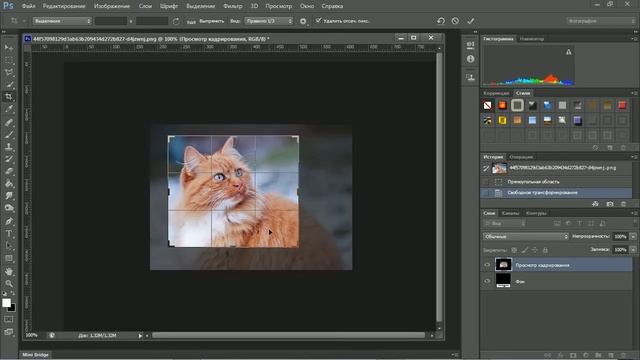Image resolution: width=640 pixels, height=360 pixels.
Task: Apply the red style swatch
Action: click(x=622, y=105)
